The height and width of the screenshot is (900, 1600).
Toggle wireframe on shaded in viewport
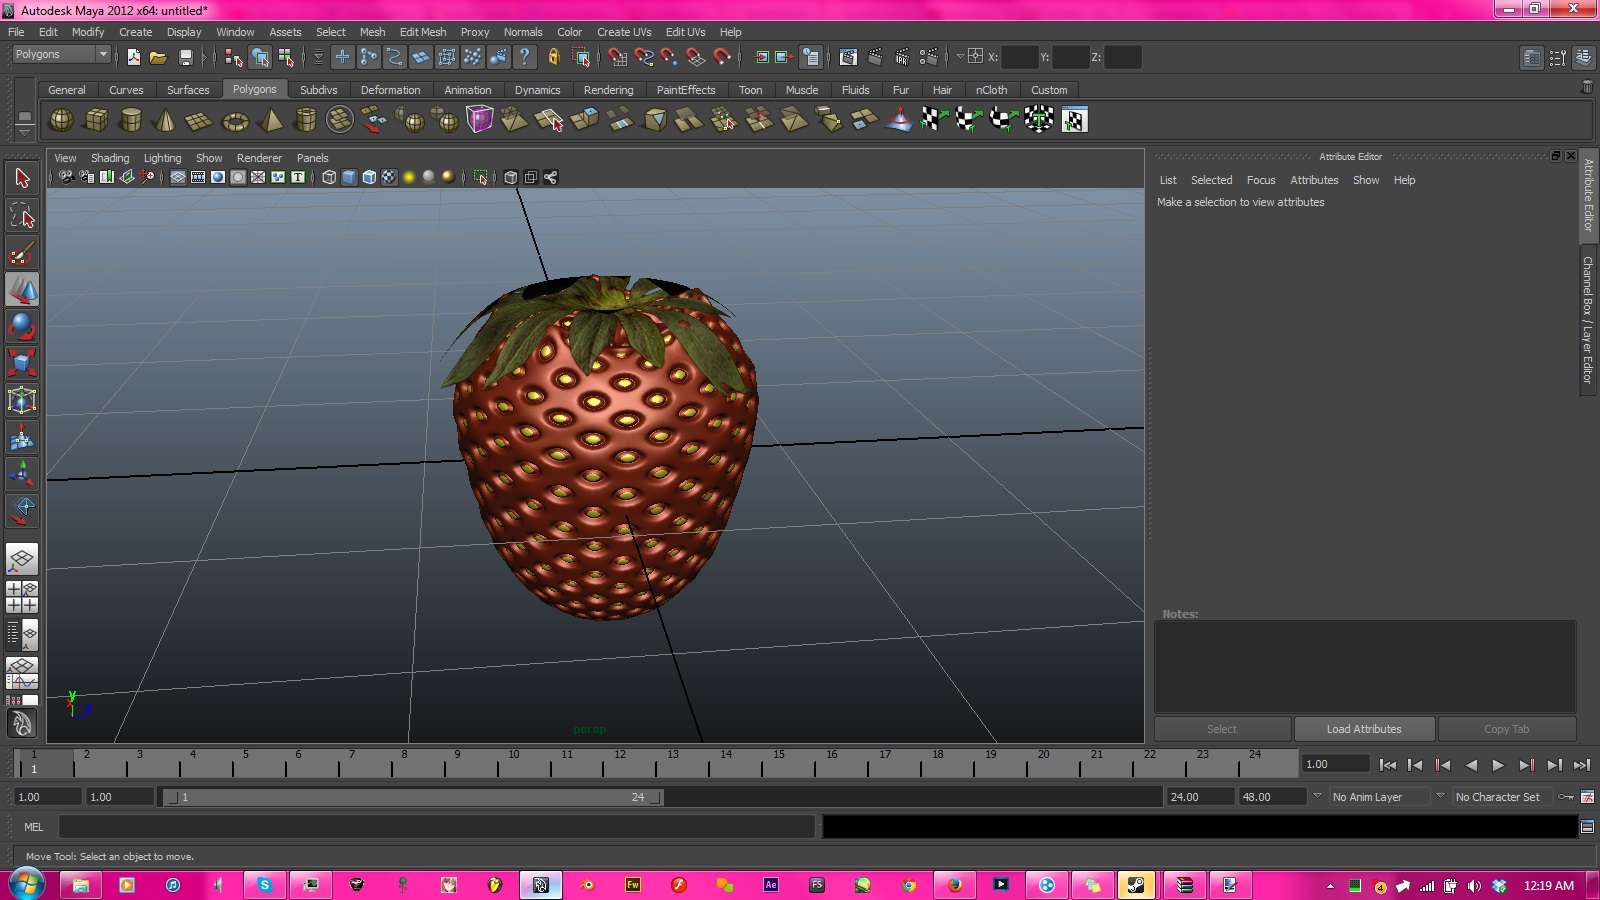[369, 177]
